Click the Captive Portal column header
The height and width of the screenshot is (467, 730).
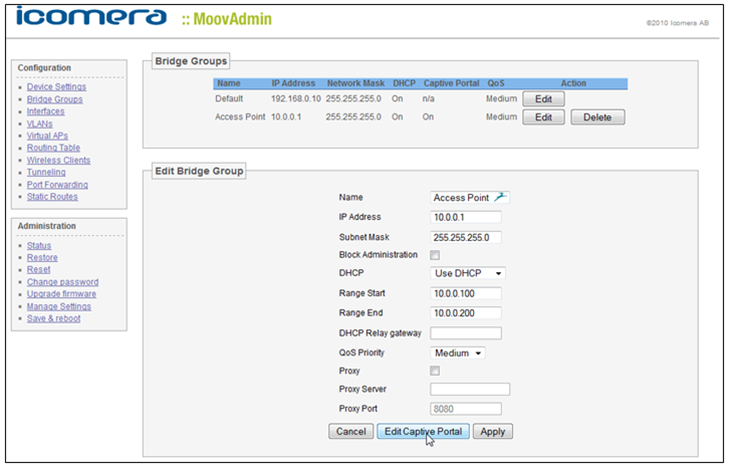pyautogui.click(x=451, y=83)
